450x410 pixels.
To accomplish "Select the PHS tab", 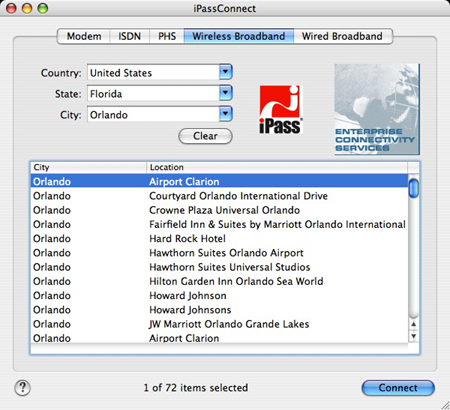I will pyautogui.click(x=167, y=36).
